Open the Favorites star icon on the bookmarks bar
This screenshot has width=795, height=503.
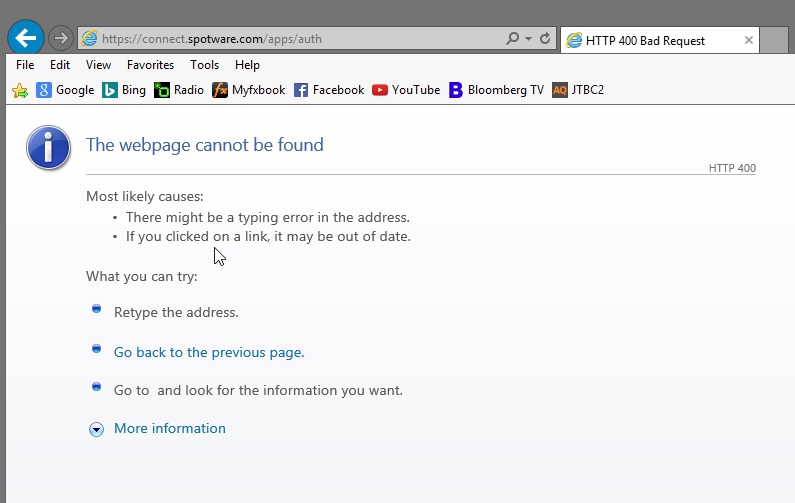20,90
